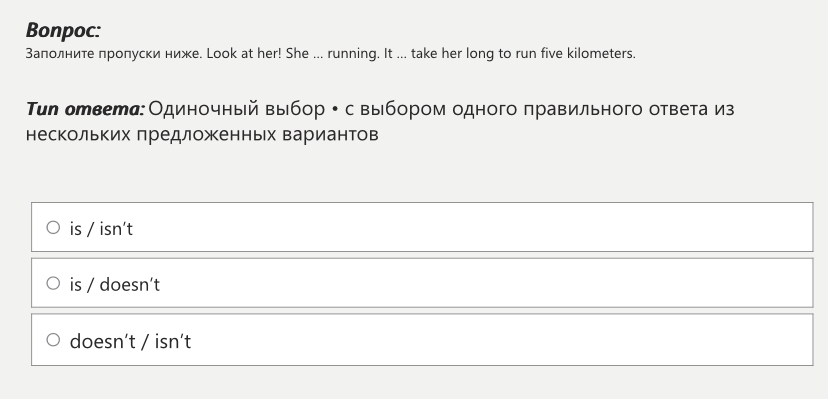Image resolution: width=828 pixels, height=399 pixels.
Task: Click the "is / isn't" answer label text
Action: click(101, 229)
